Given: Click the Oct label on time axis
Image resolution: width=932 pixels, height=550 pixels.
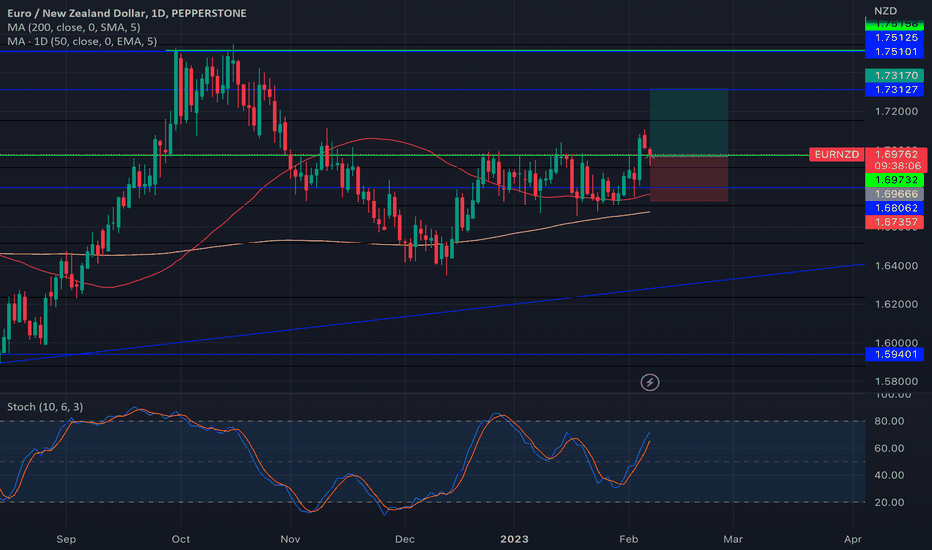Looking at the screenshot, I should pyautogui.click(x=181, y=539).
